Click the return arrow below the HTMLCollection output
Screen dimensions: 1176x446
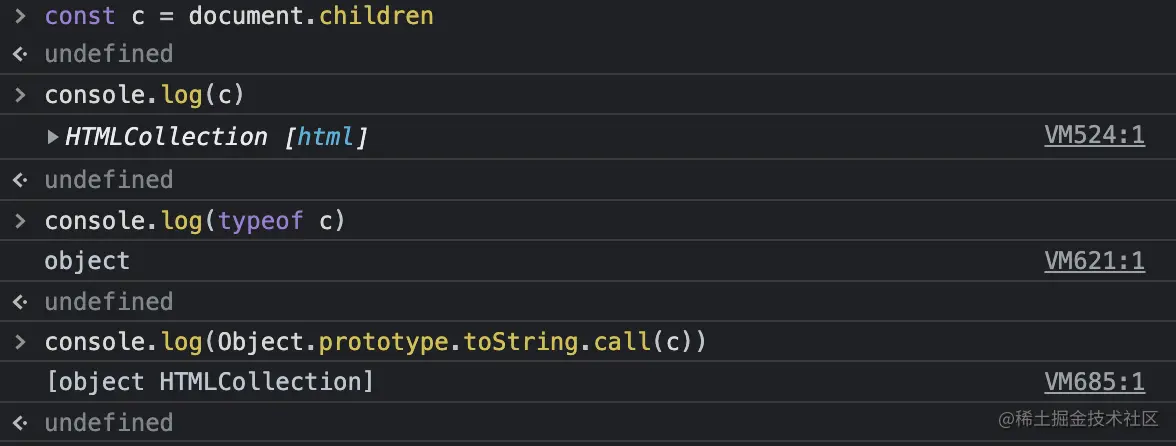[20, 180]
